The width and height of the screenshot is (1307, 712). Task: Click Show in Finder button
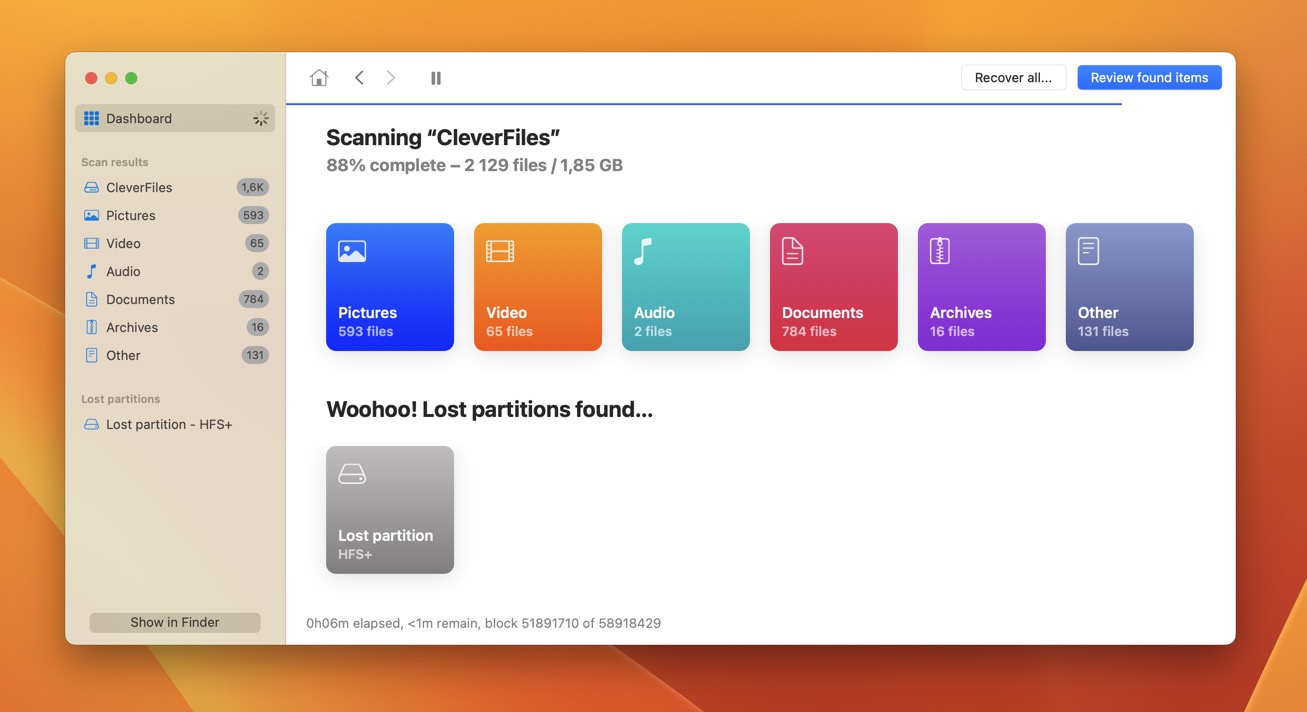[175, 622]
